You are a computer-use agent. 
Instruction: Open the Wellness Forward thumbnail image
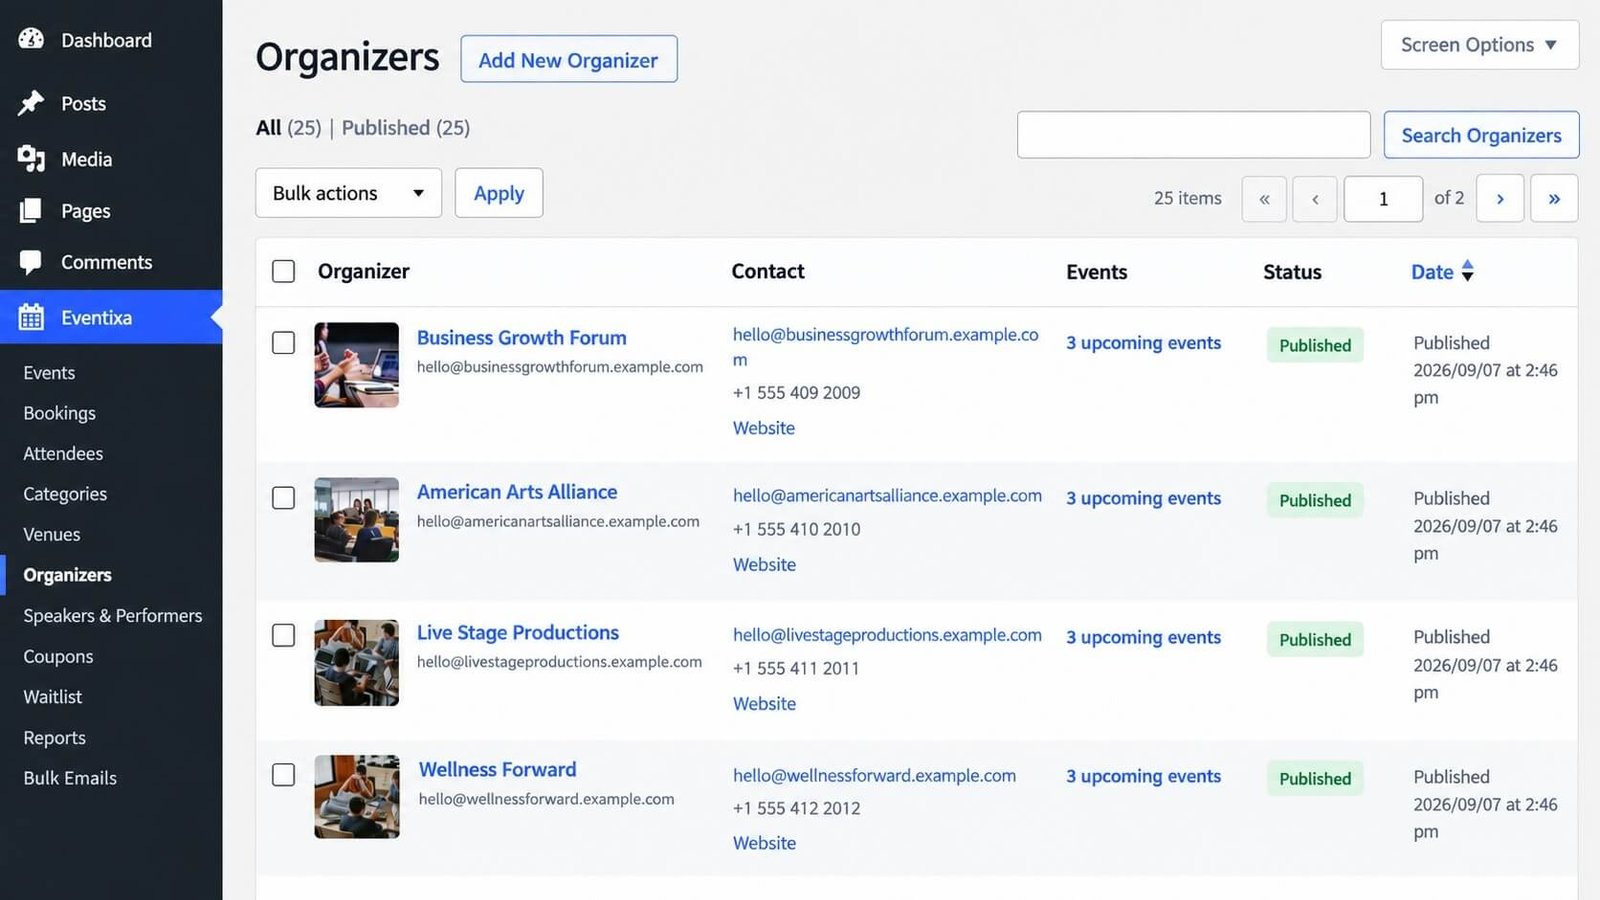coord(357,796)
